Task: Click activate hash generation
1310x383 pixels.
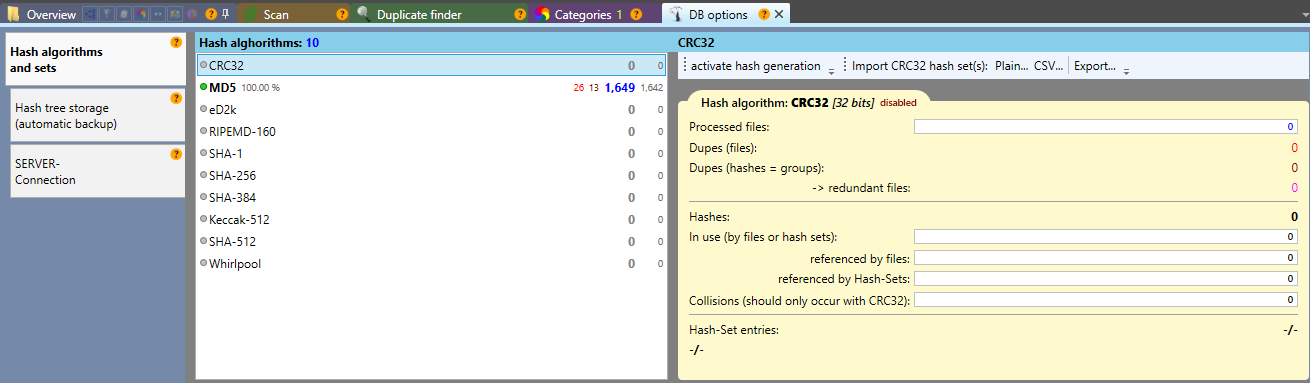Action: pos(755,65)
